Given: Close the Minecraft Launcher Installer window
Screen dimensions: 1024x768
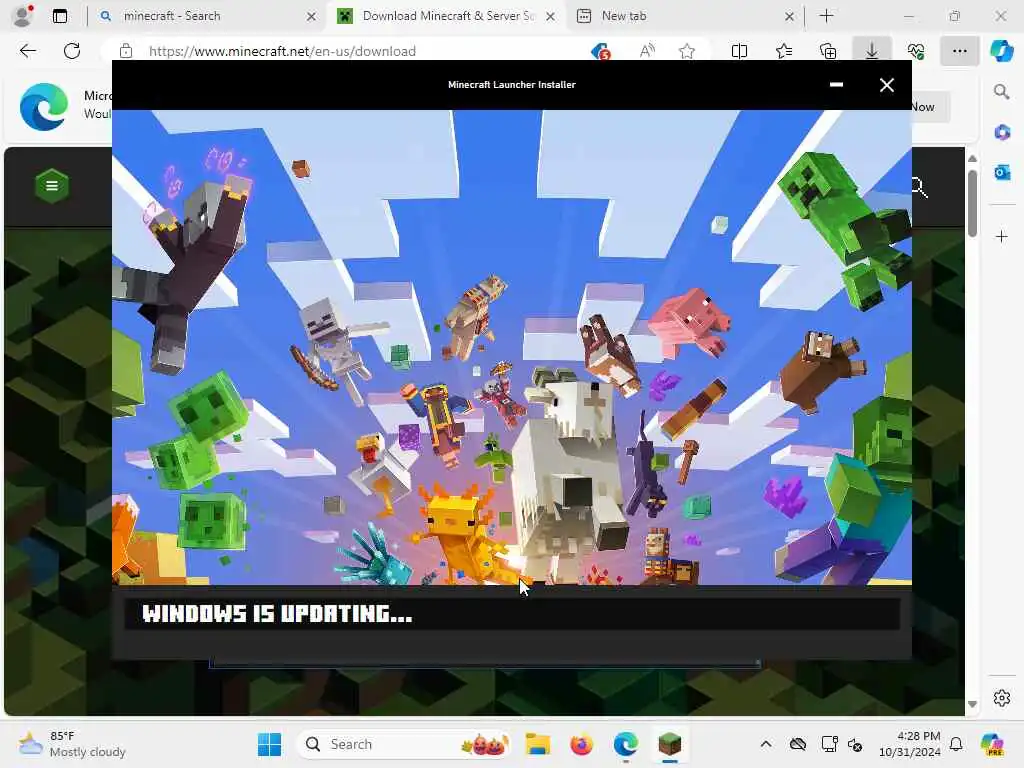Looking at the screenshot, I should (x=886, y=85).
